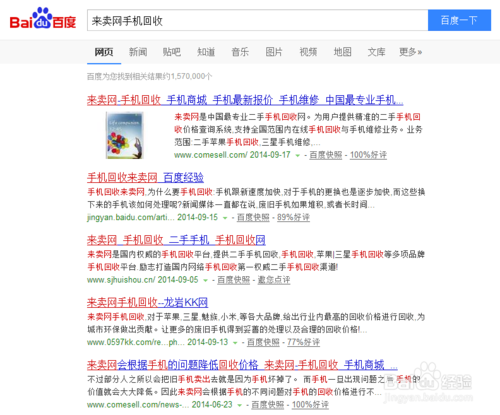This screenshot has height=415, width=500.
Task: Click the 77%好评 rating link
Action: click(303, 342)
